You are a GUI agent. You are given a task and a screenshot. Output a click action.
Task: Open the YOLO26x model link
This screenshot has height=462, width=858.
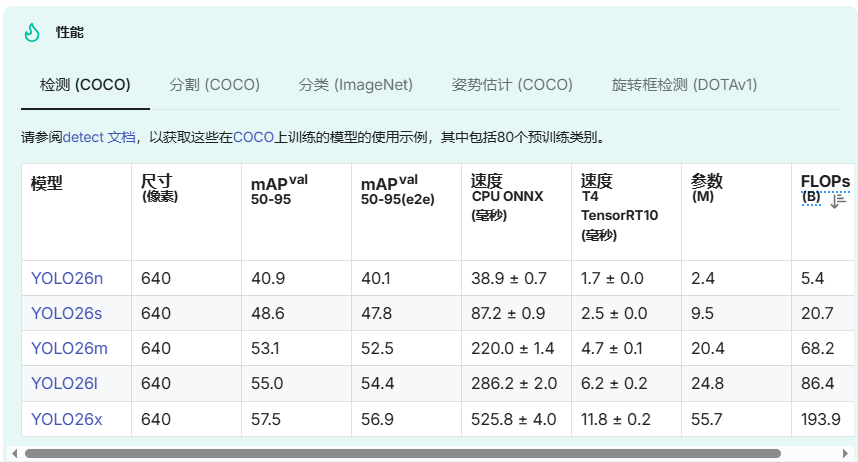click(66, 419)
